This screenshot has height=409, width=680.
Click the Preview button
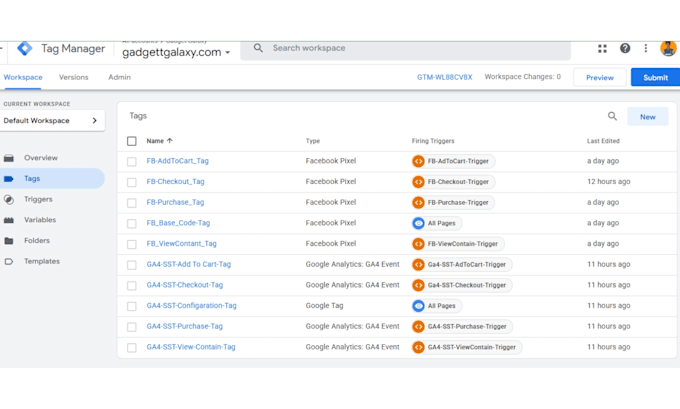[600, 78]
